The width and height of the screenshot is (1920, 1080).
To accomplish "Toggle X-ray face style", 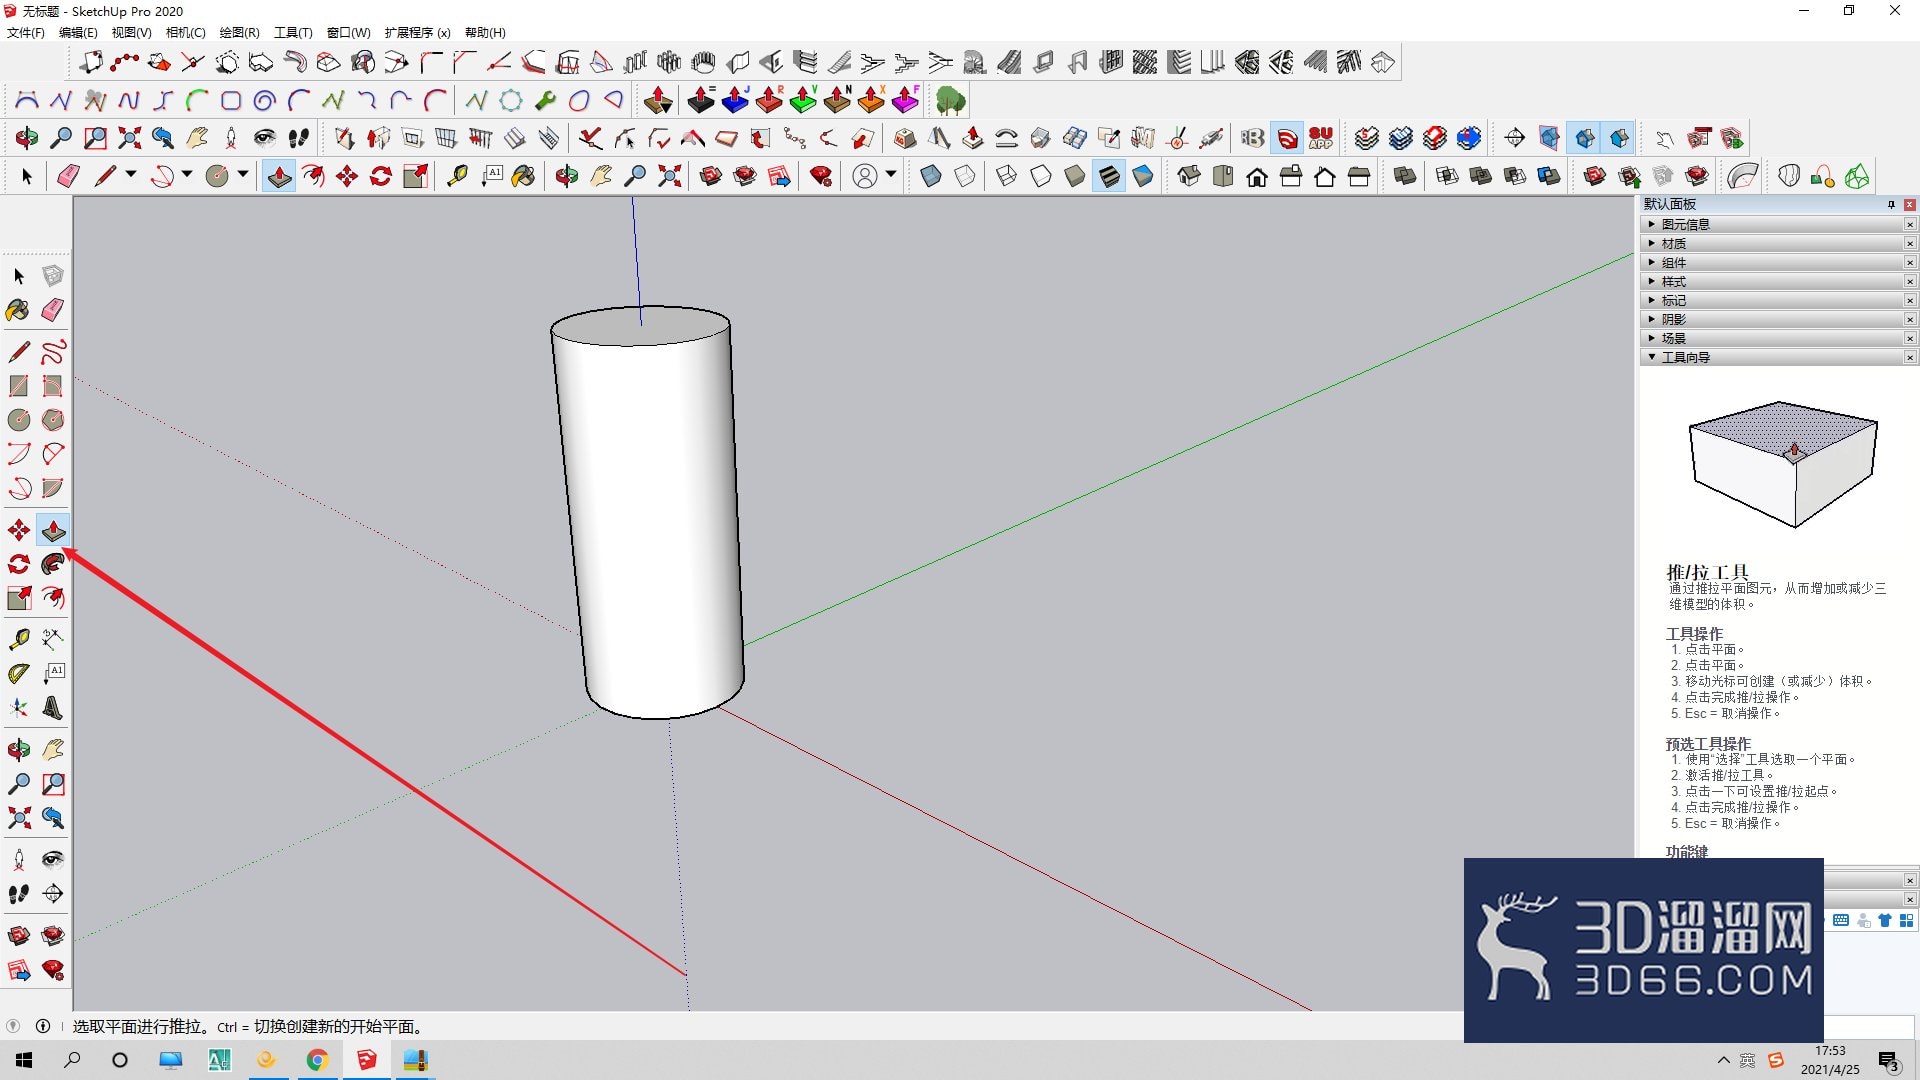I will pos(931,177).
